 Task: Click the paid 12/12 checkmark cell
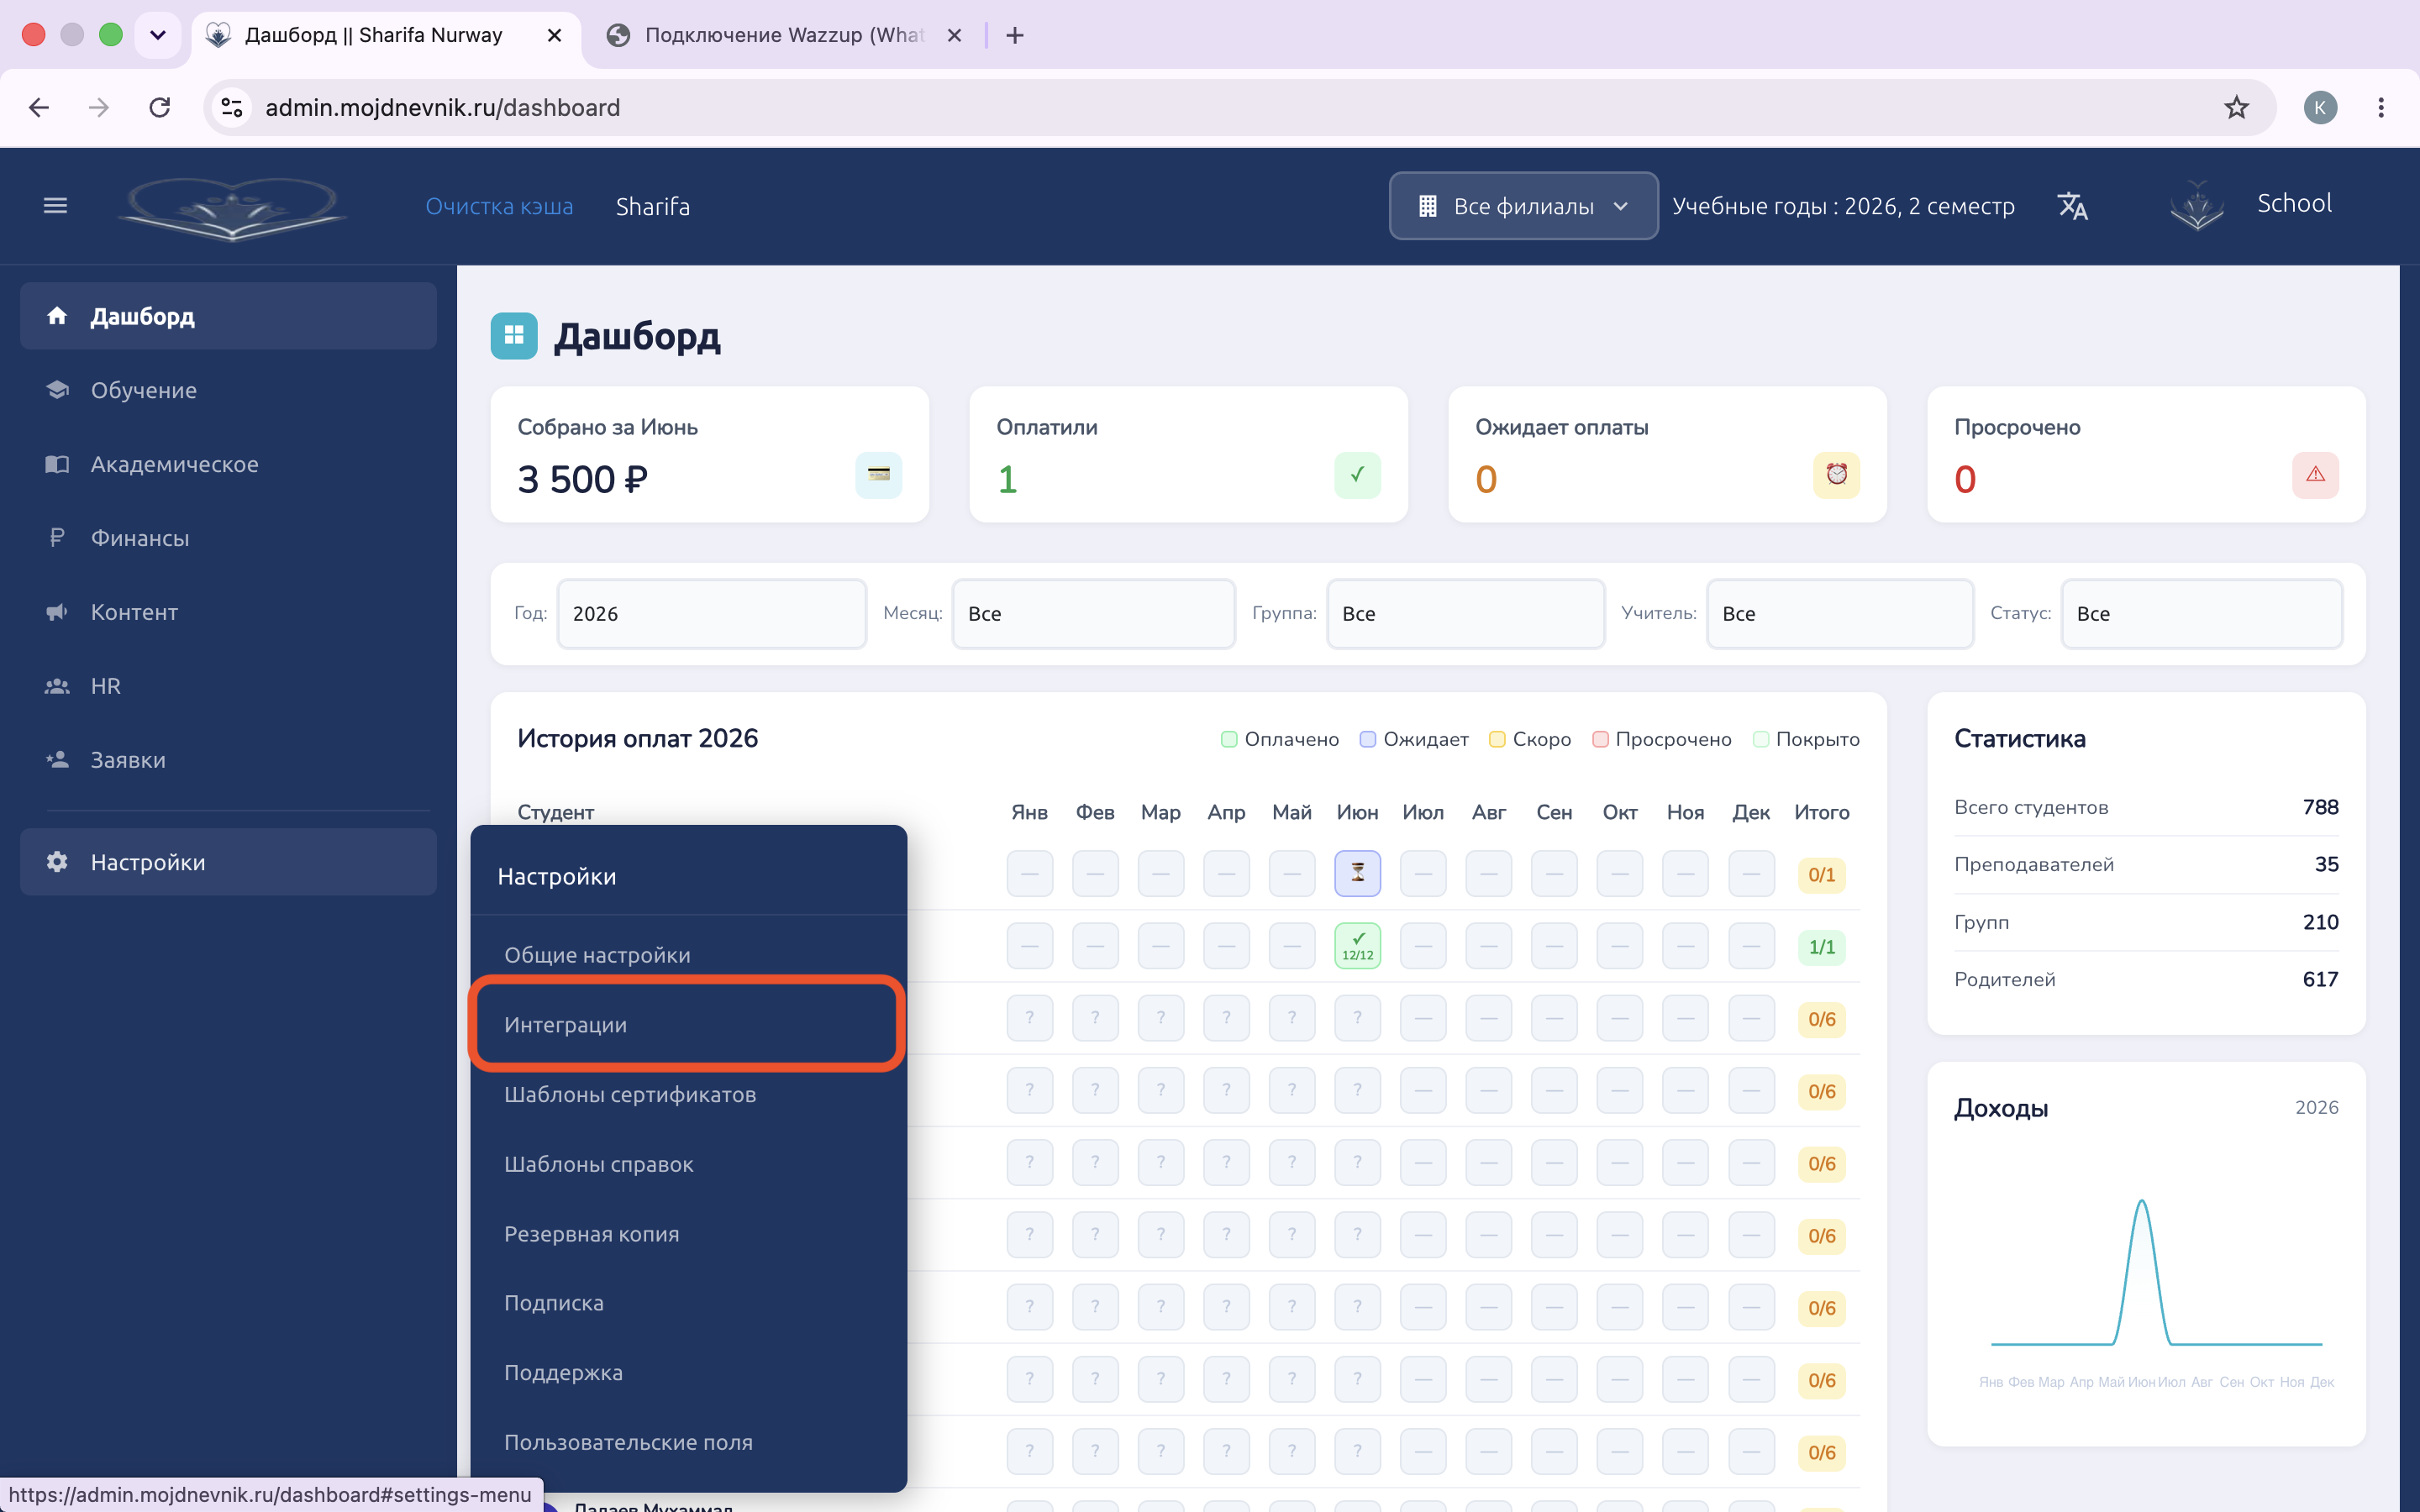[1357, 946]
